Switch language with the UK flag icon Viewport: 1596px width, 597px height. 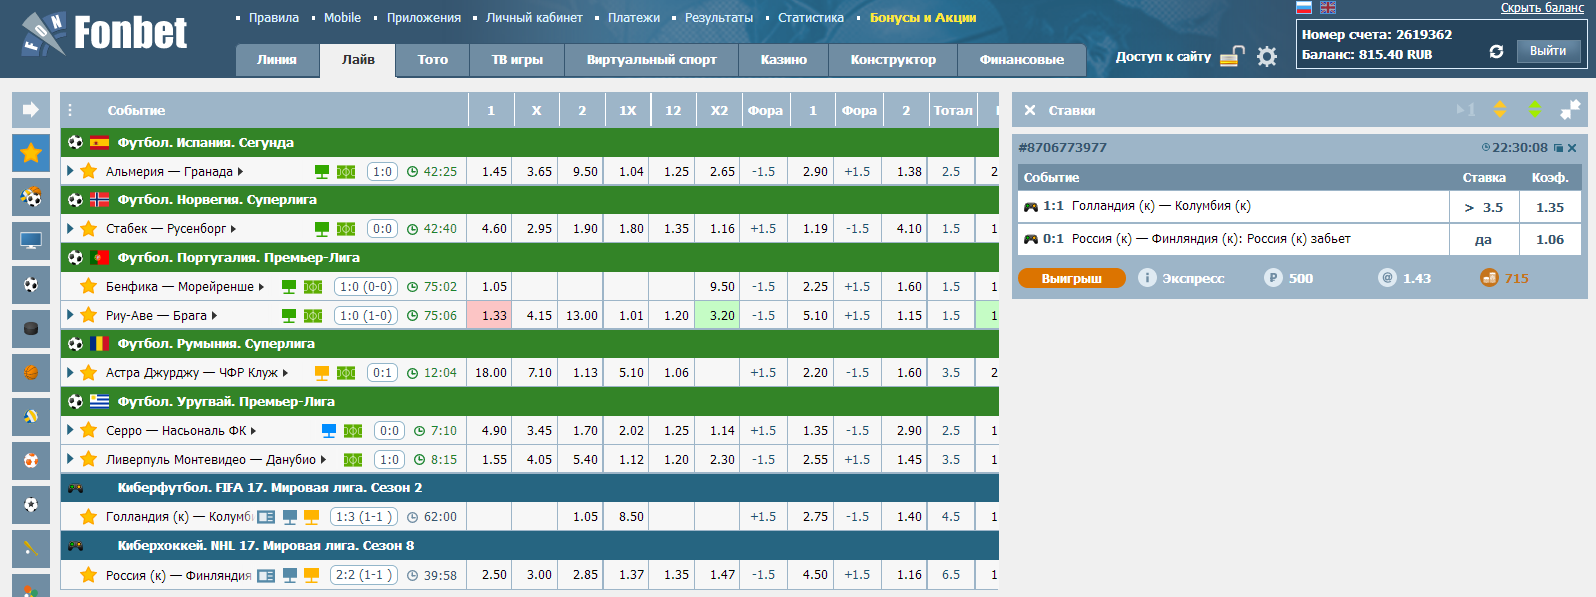pyautogui.click(x=1328, y=7)
